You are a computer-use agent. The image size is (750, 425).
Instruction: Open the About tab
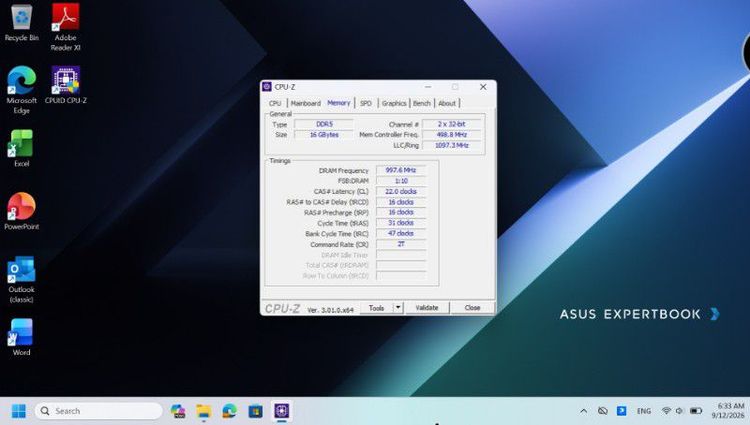pyautogui.click(x=447, y=103)
